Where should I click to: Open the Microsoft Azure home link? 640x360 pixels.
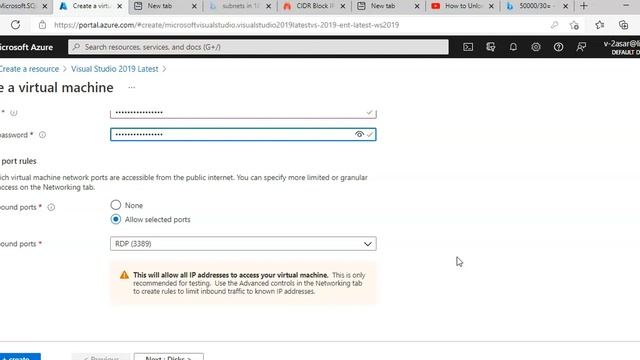tap(26, 47)
